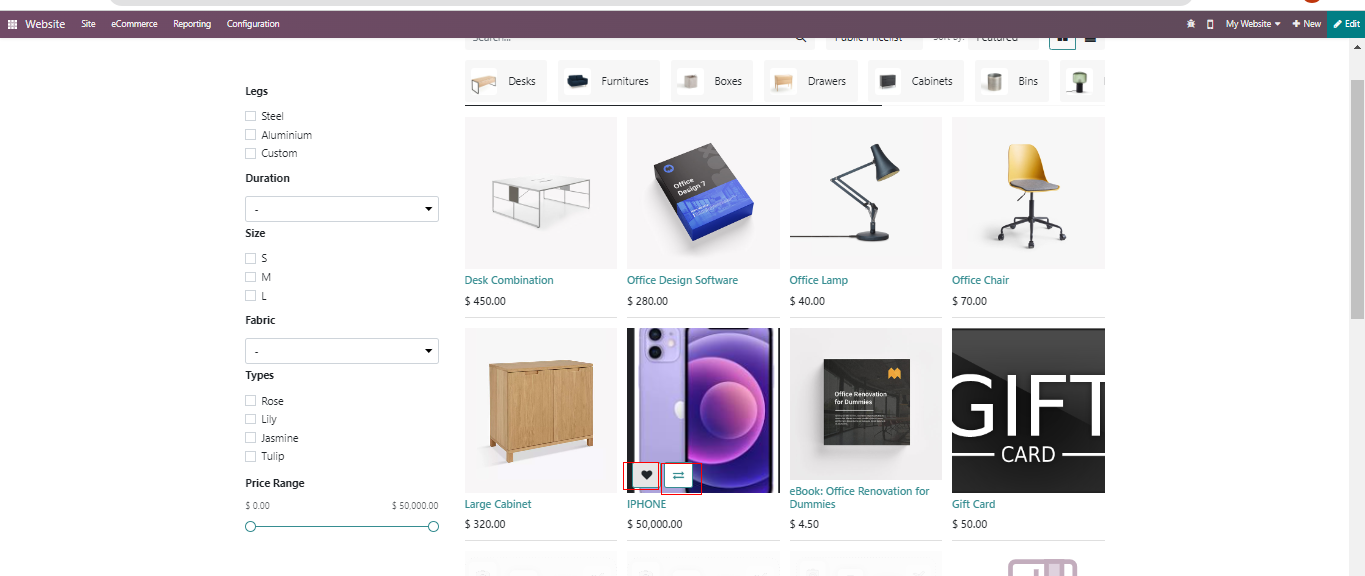Check the Steel legs checkbox
The height and width of the screenshot is (576, 1365).
(251, 116)
